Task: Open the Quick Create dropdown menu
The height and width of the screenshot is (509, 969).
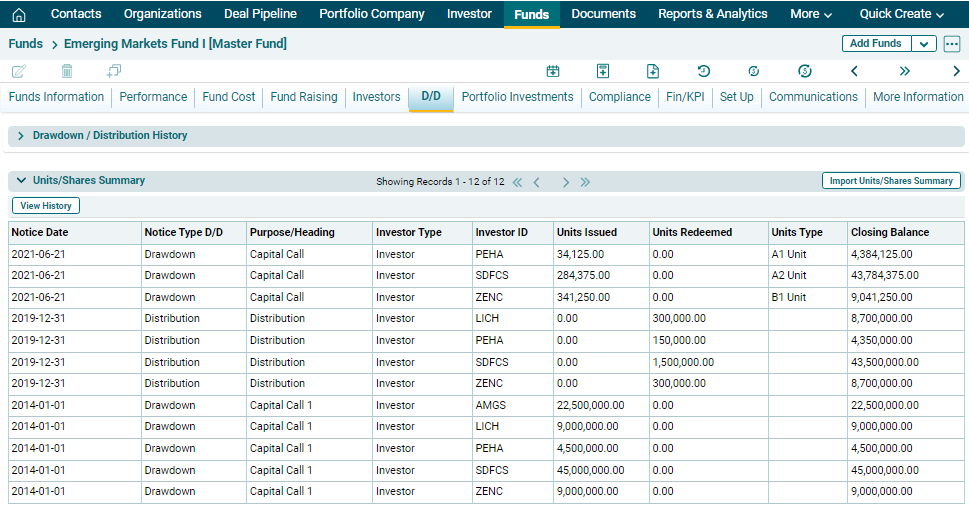Action: point(901,14)
